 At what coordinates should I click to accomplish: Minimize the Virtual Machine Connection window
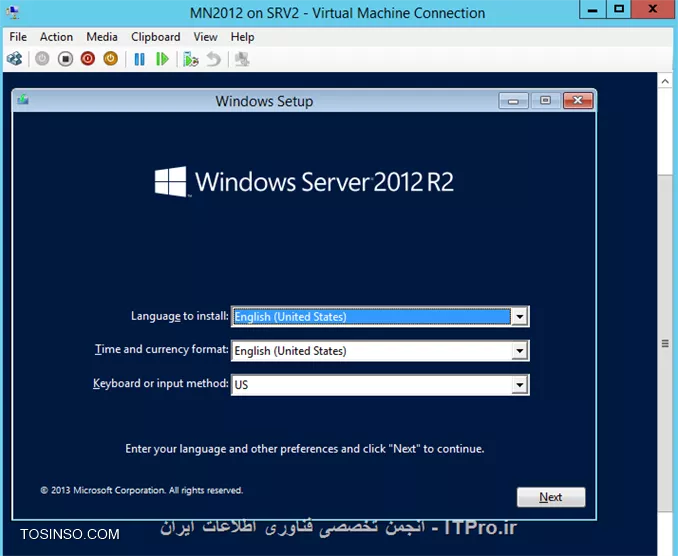[x=592, y=10]
